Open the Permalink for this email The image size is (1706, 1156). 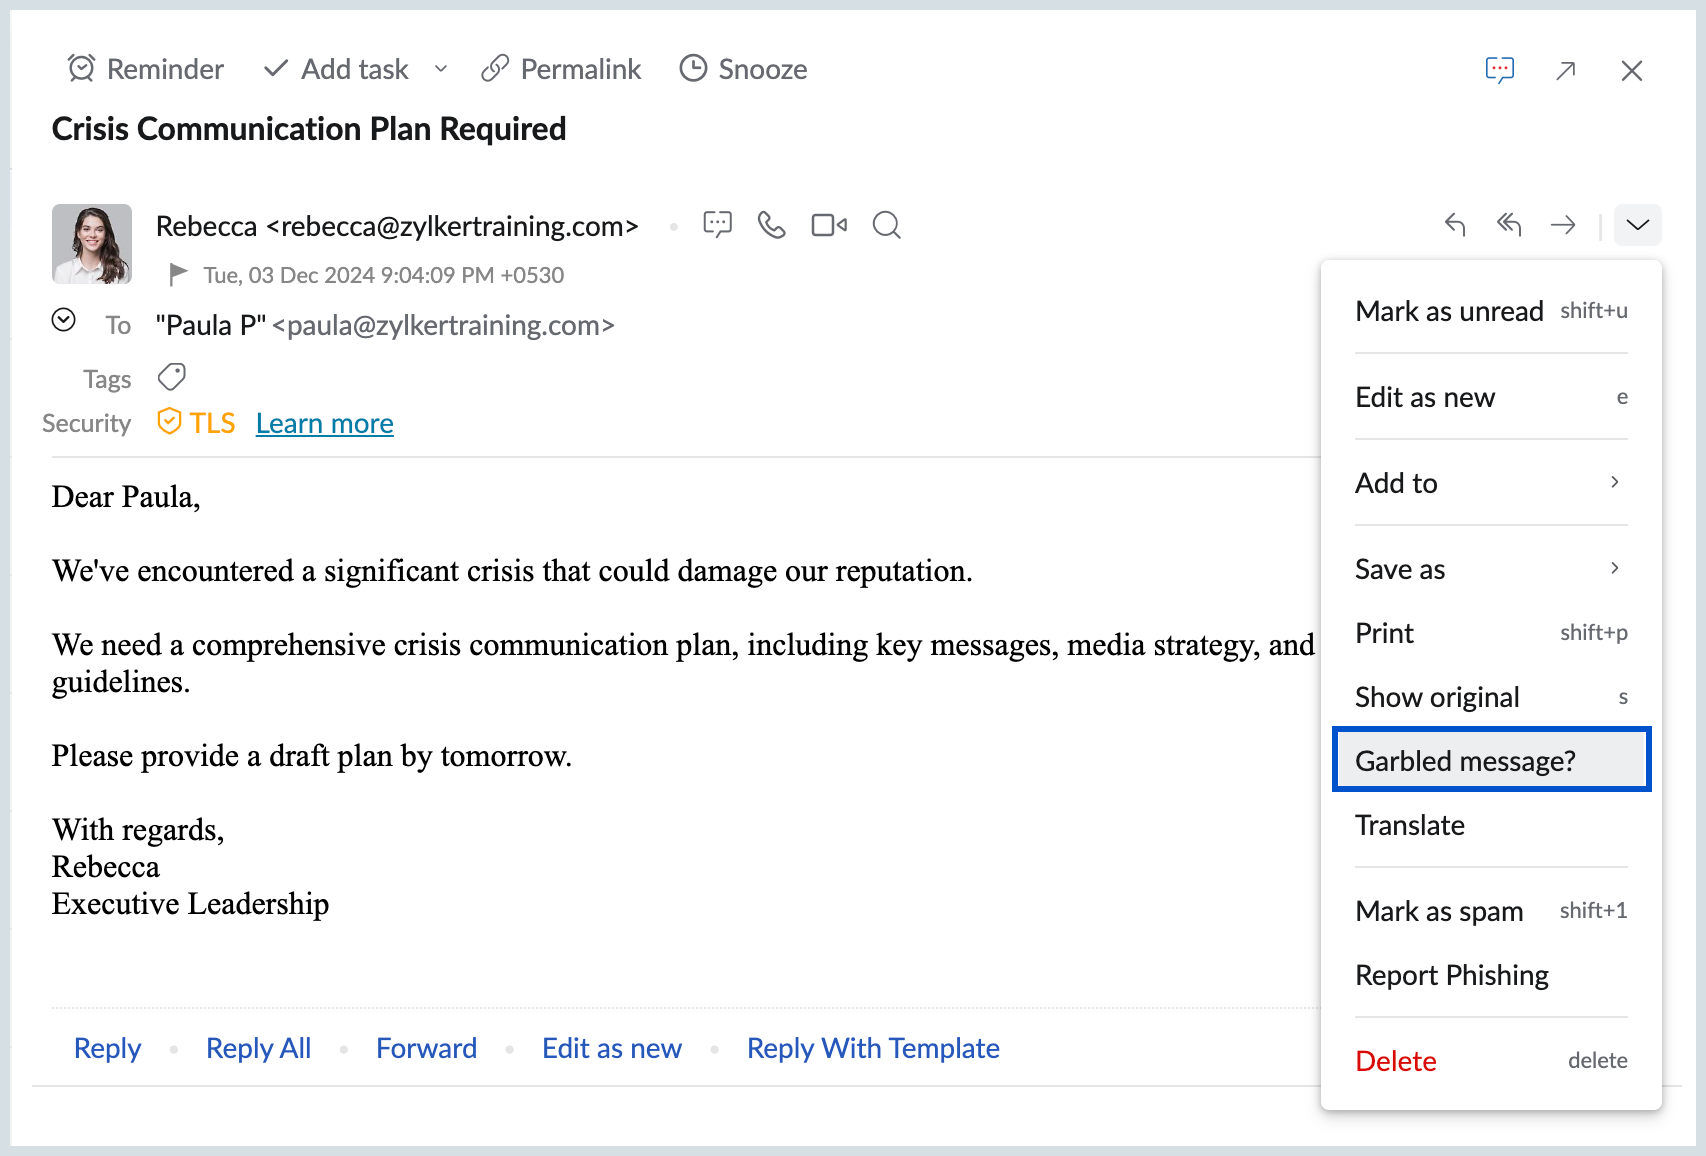pos(561,69)
